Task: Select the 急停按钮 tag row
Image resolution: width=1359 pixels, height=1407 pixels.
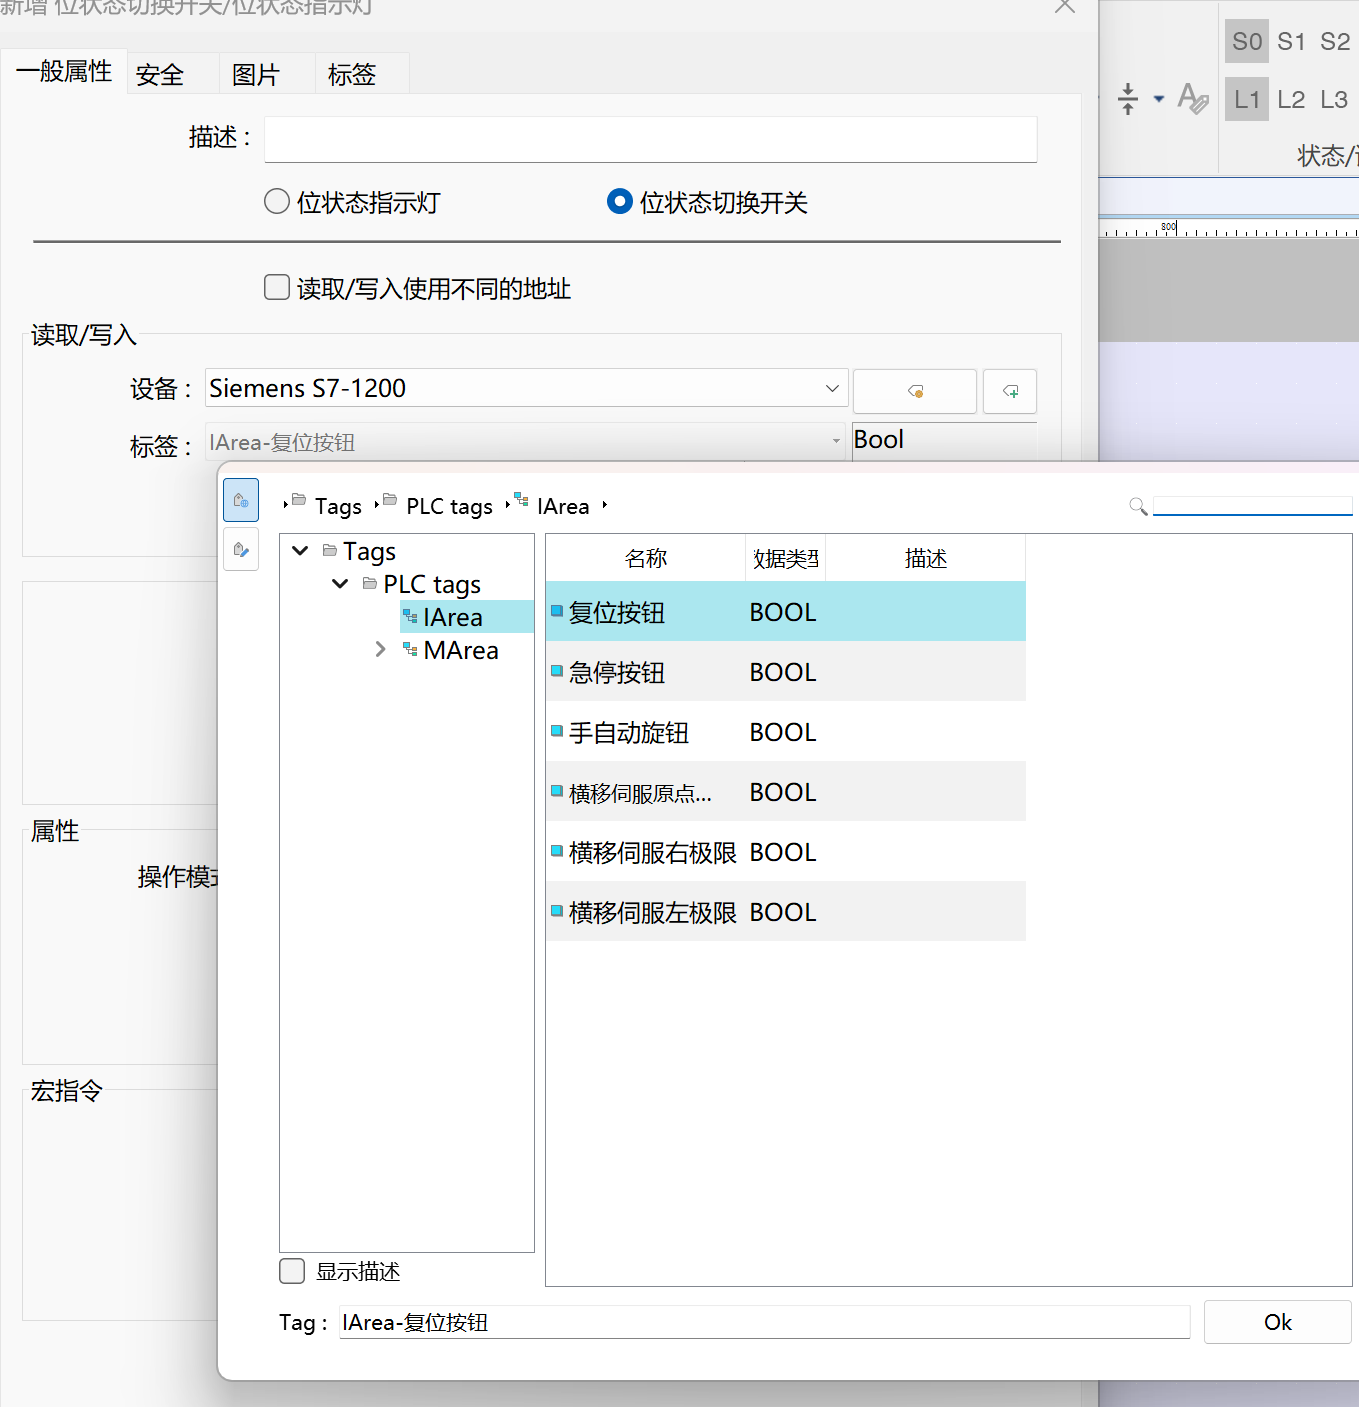Action: [617, 672]
